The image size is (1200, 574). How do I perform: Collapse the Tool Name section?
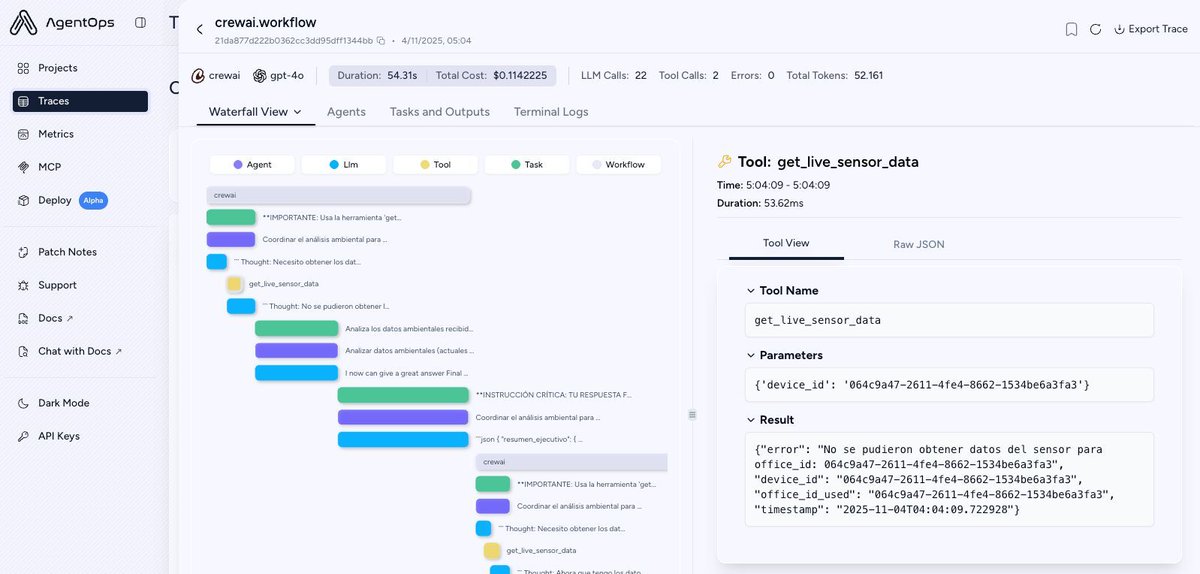tap(751, 291)
